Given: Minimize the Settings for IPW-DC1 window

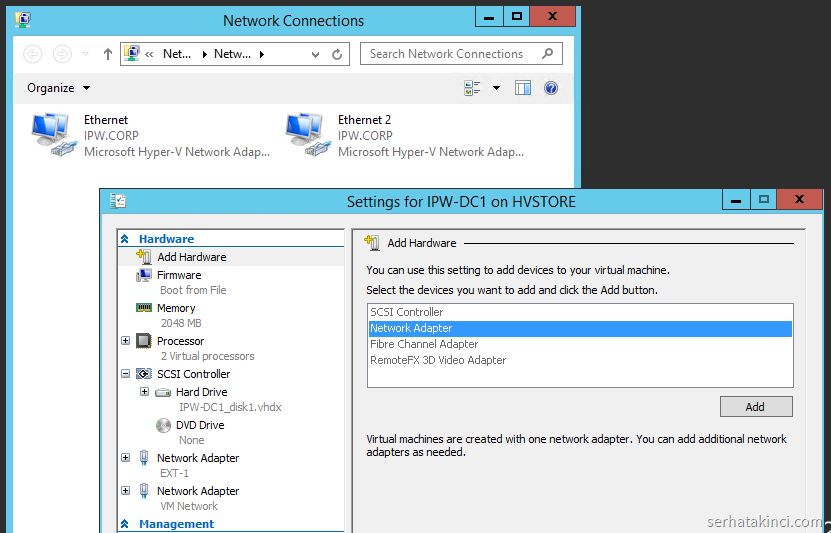Looking at the screenshot, I should click(x=736, y=200).
